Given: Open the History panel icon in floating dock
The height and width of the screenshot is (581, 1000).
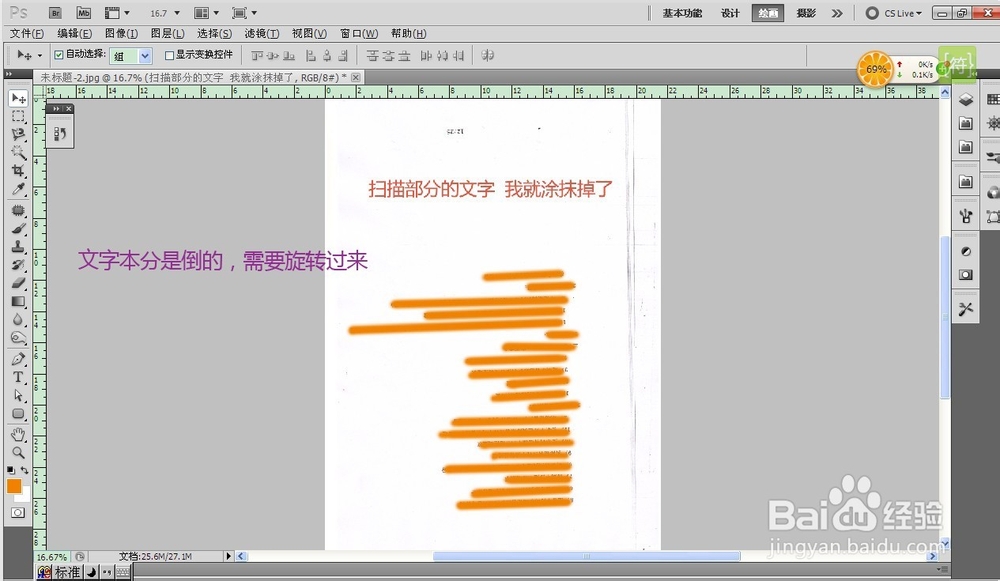Looking at the screenshot, I should (60, 133).
